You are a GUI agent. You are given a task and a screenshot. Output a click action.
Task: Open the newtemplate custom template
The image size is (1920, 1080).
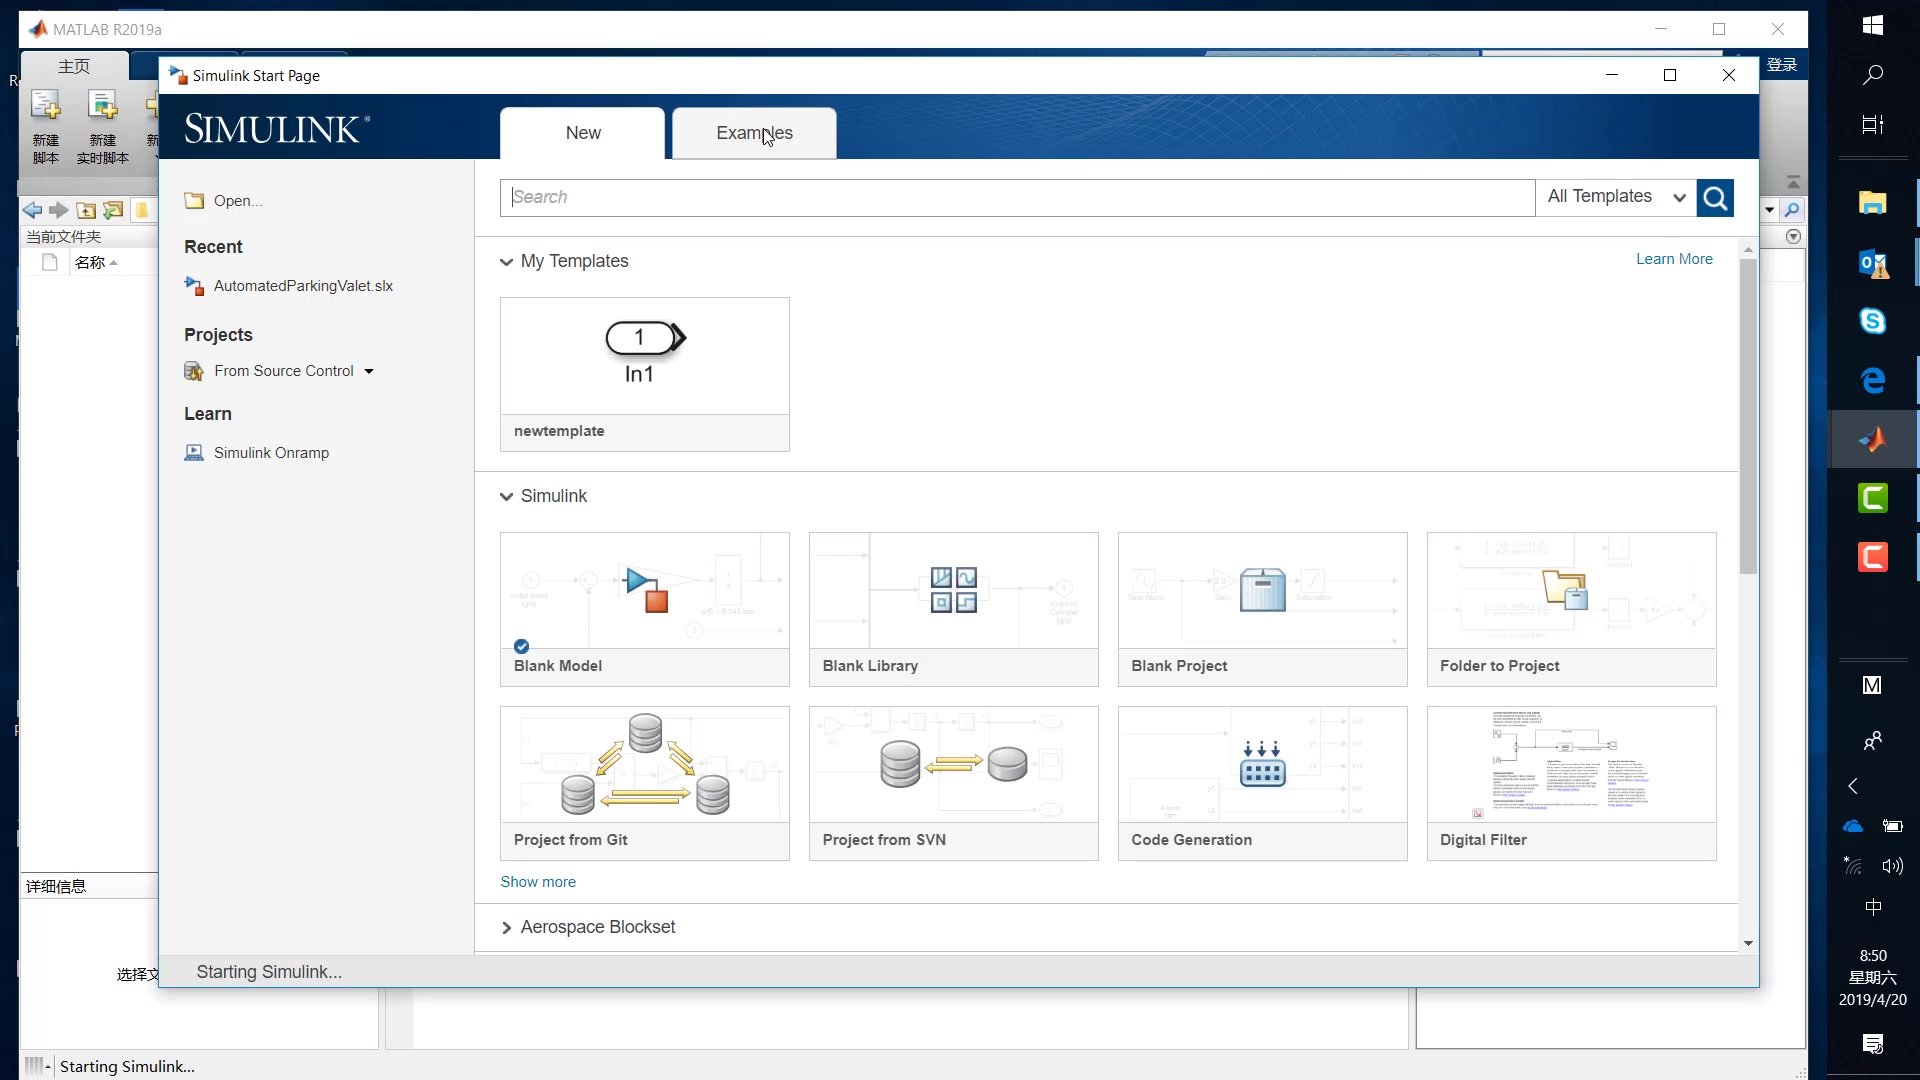[645, 374]
